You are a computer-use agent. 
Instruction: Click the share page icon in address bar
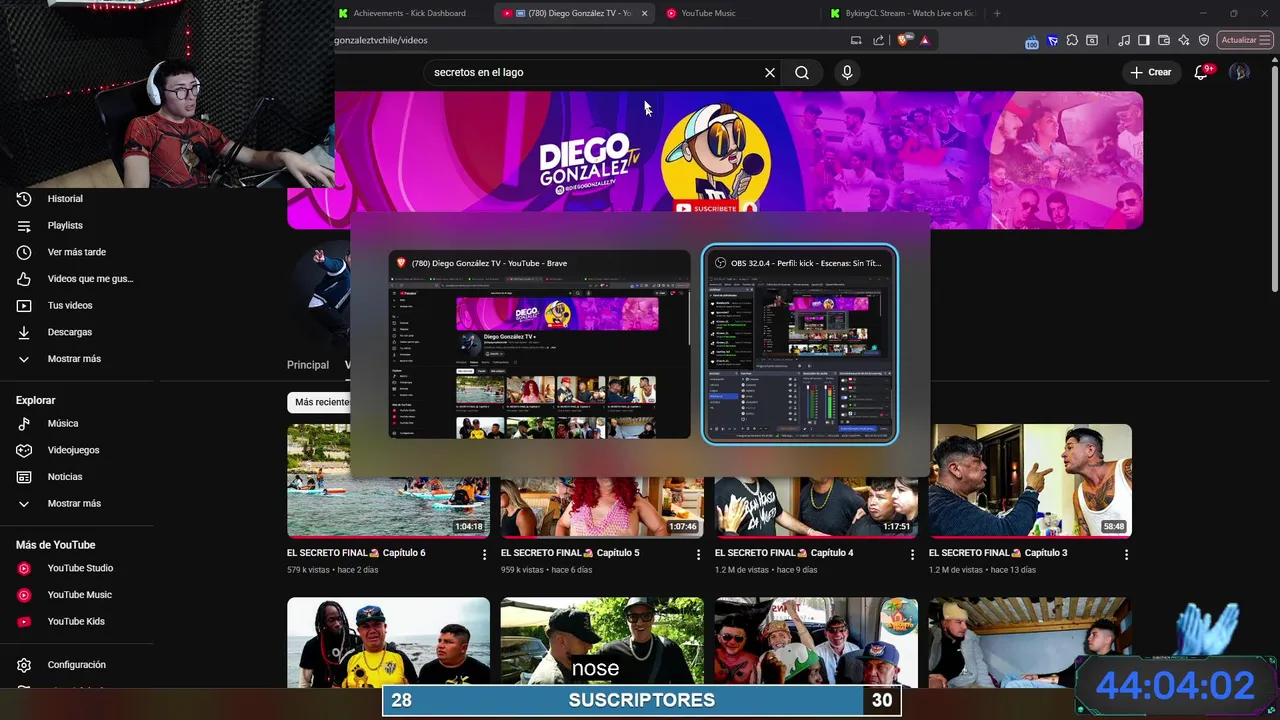(879, 40)
